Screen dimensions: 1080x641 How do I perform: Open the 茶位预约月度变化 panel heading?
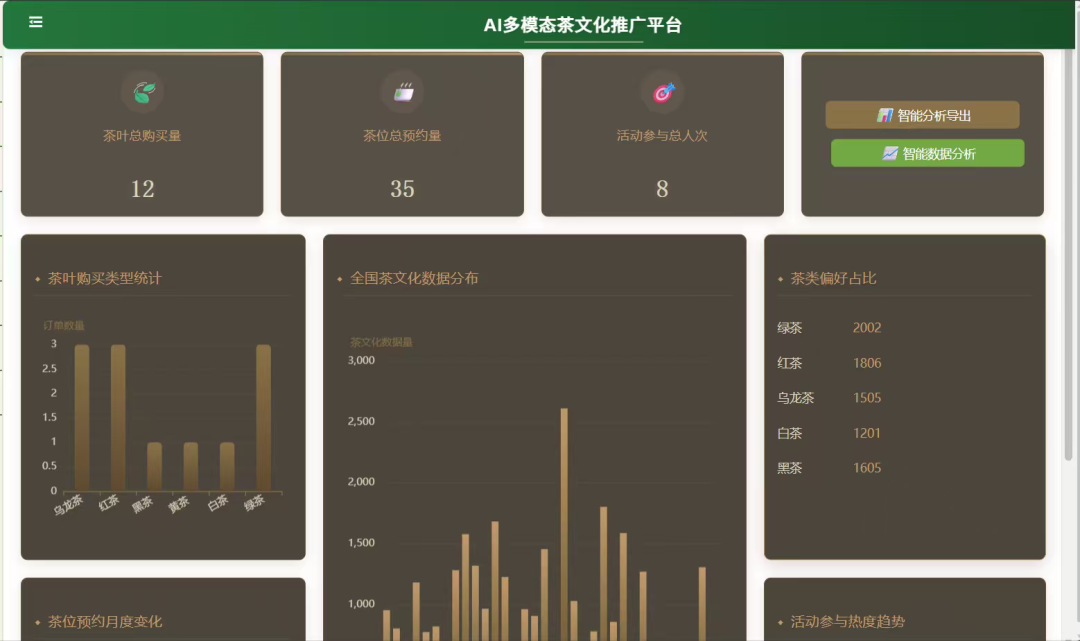pos(105,622)
